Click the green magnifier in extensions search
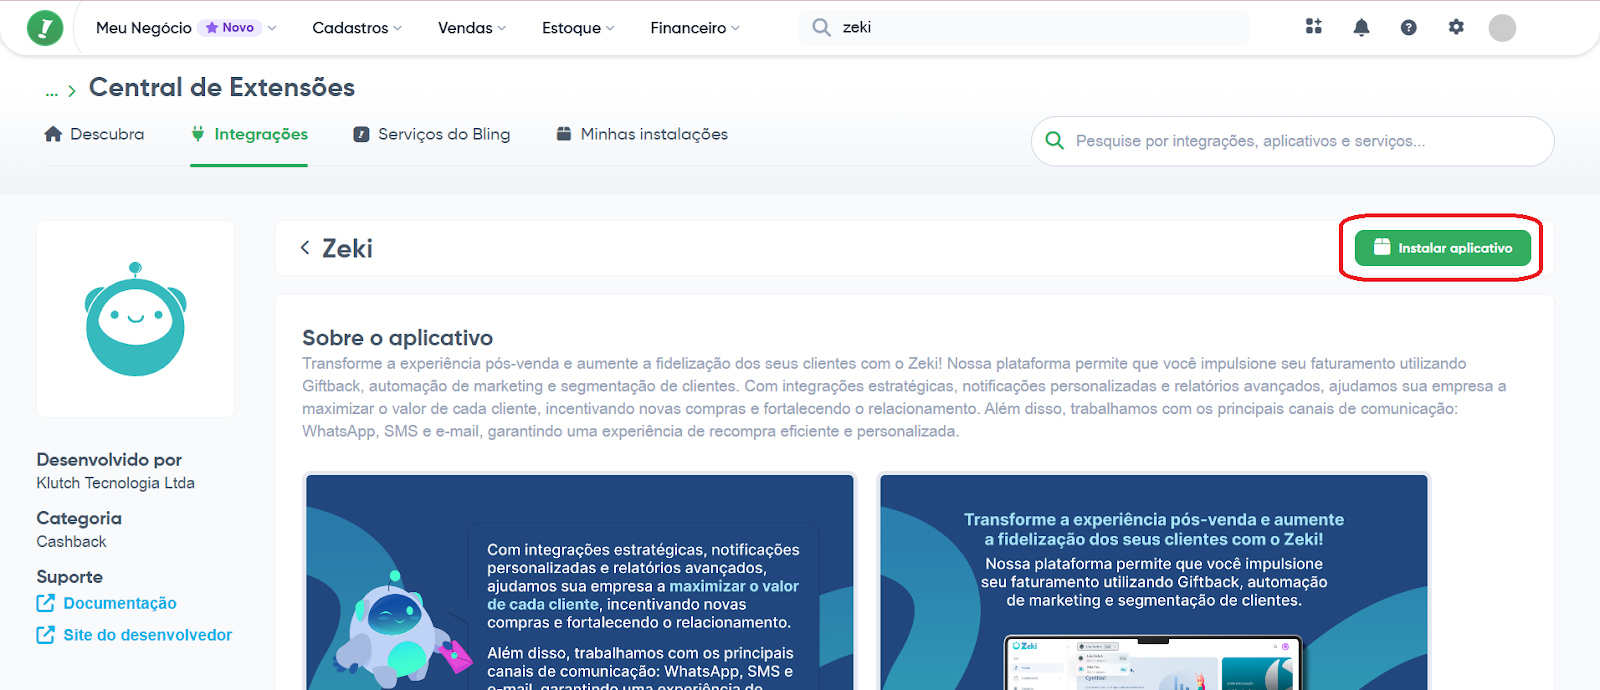This screenshot has height=690, width=1600. click(1054, 141)
